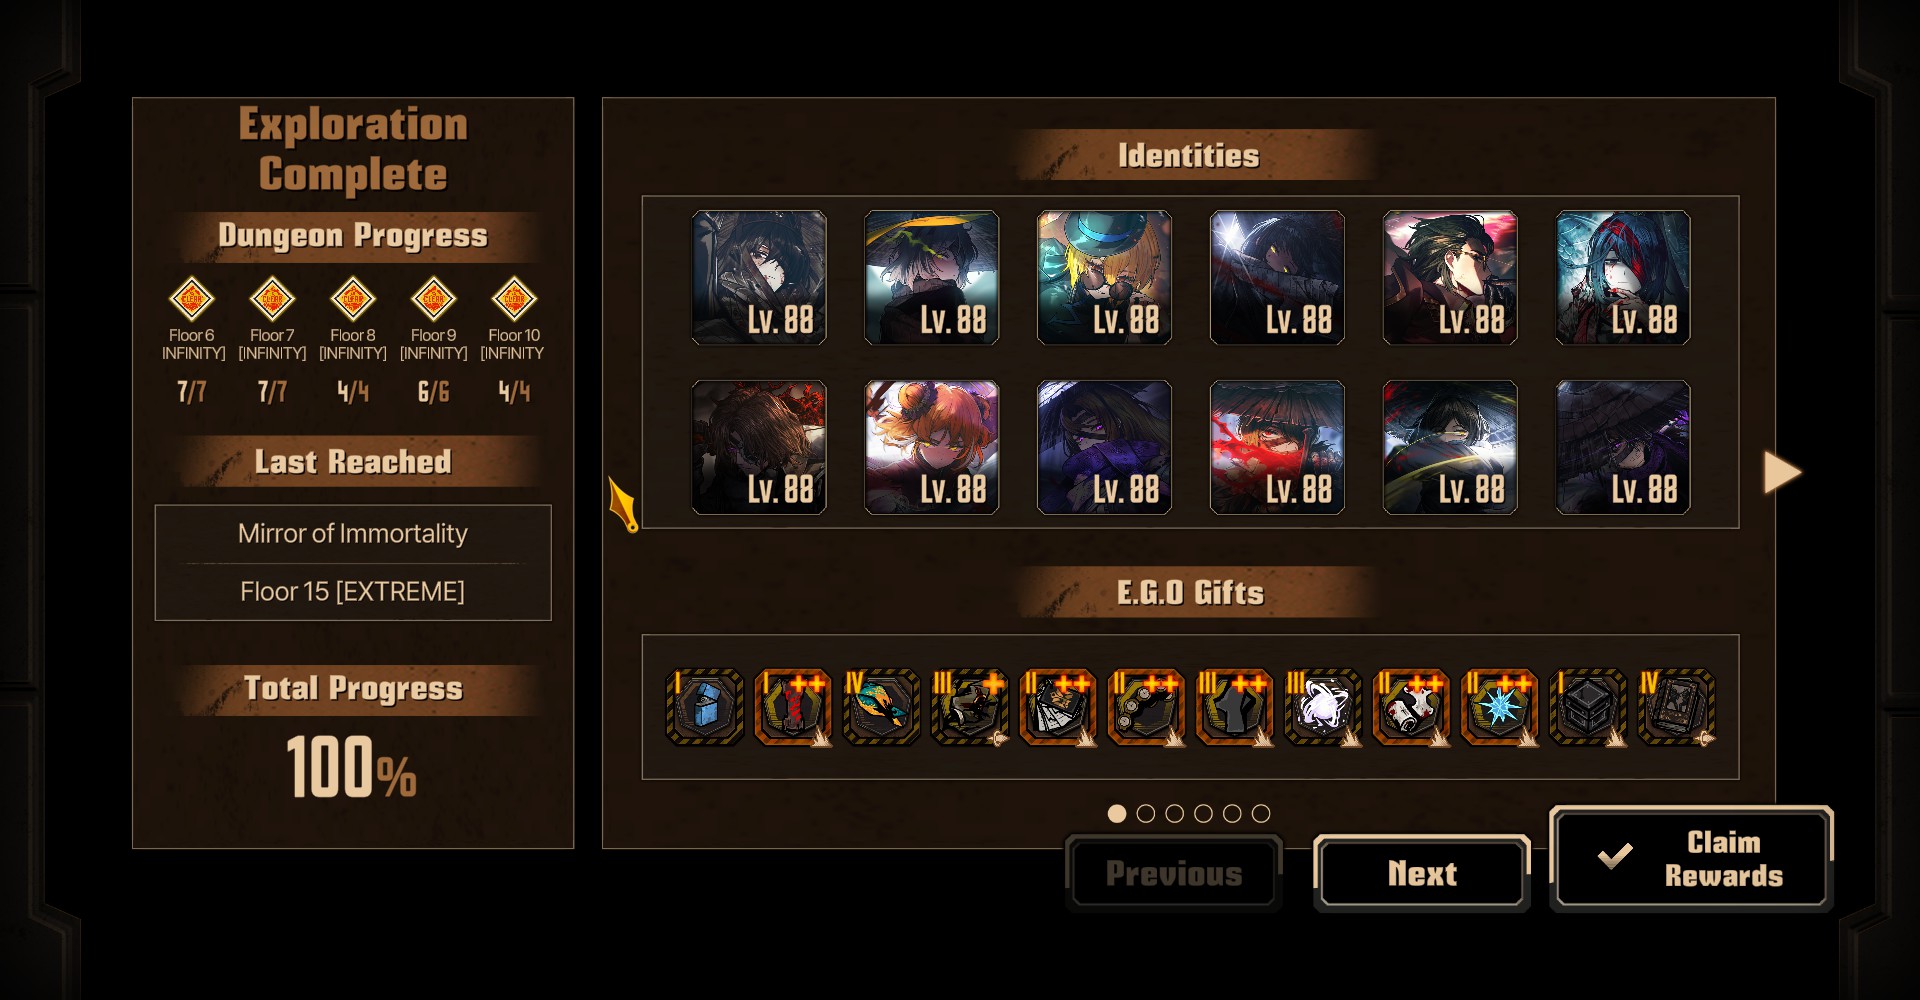This screenshot has height=1000, width=1920.
Task: Select the dark book tier IV gift
Action: pyautogui.click(x=1676, y=707)
